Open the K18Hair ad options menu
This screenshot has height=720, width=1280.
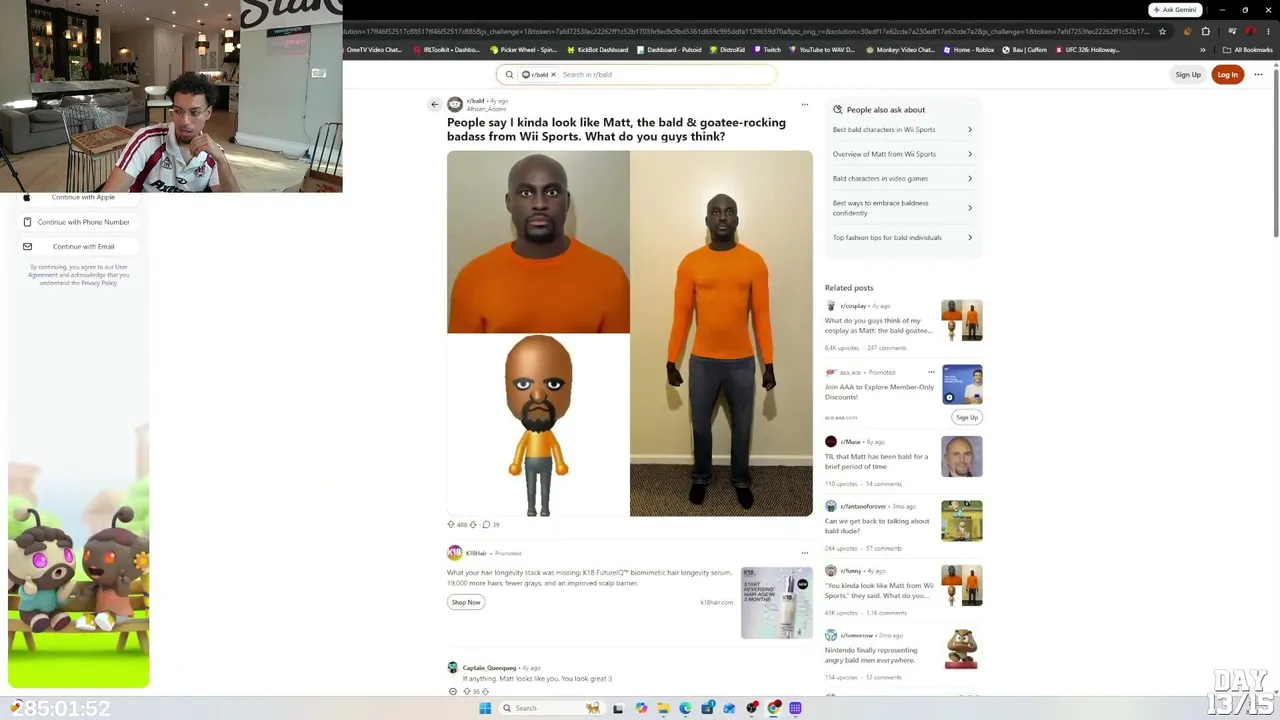(x=804, y=552)
